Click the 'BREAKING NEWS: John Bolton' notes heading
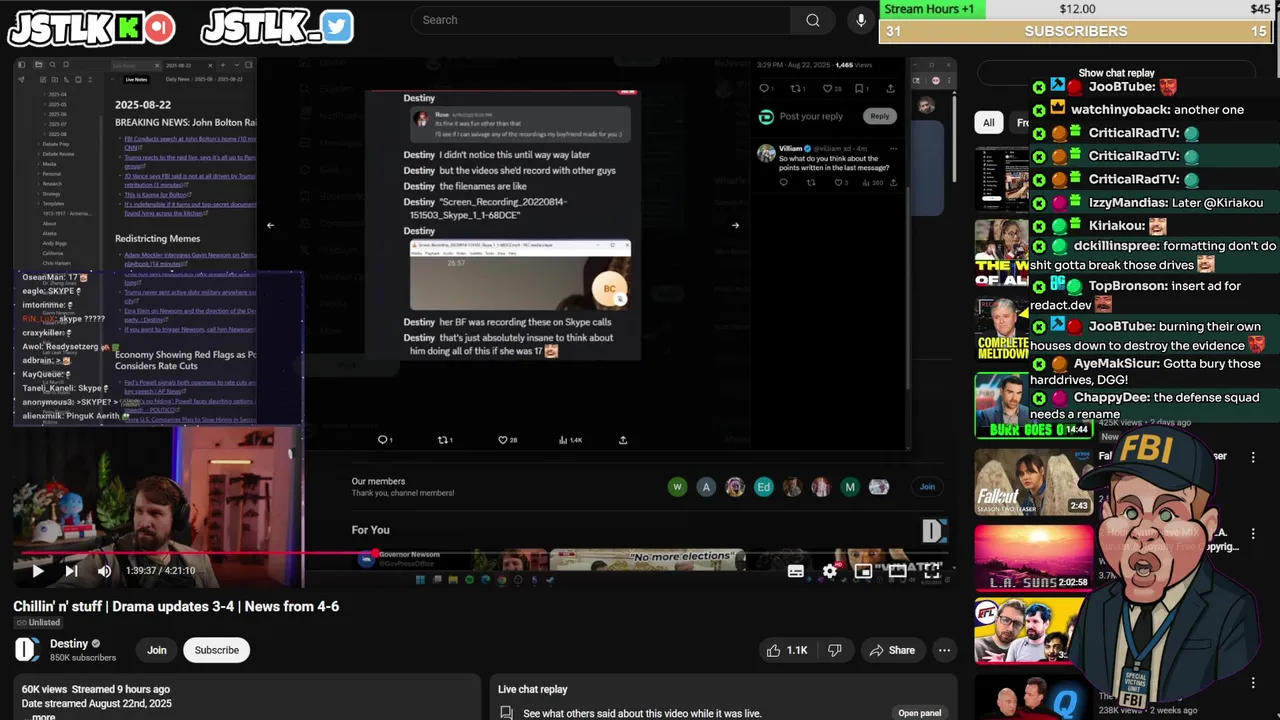Image resolution: width=1280 pixels, height=720 pixels. pos(186,122)
